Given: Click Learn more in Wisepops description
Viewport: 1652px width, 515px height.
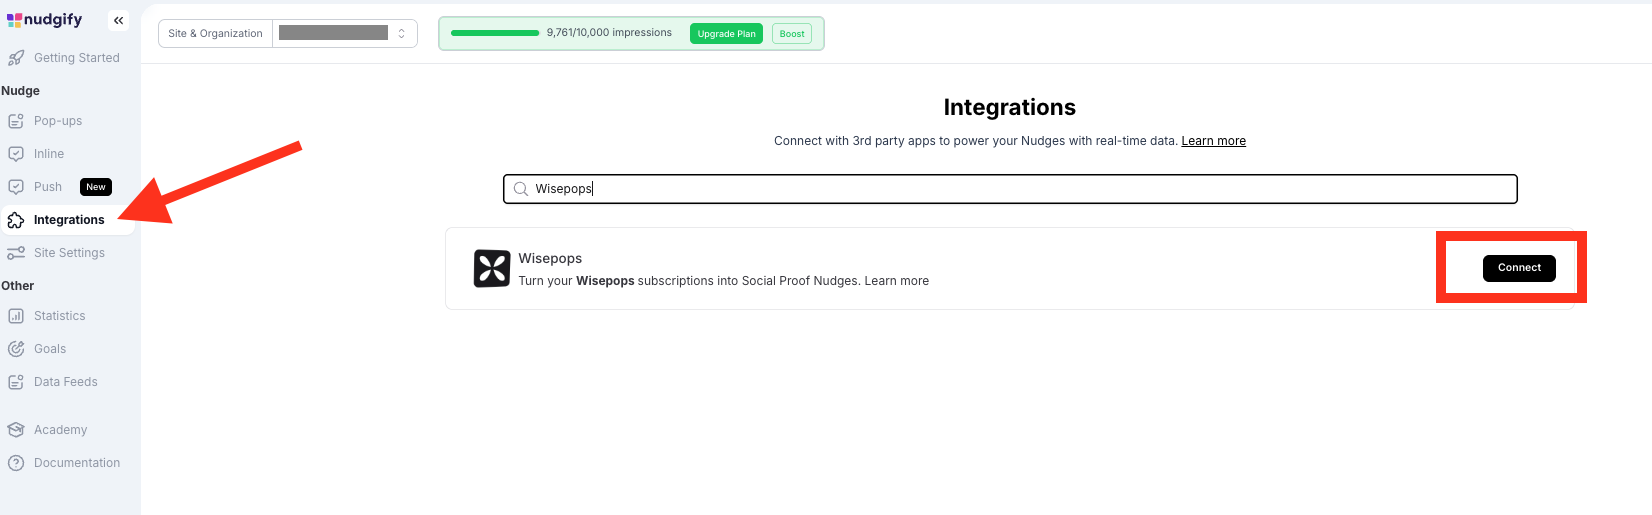Looking at the screenshot, I should 897,281.
